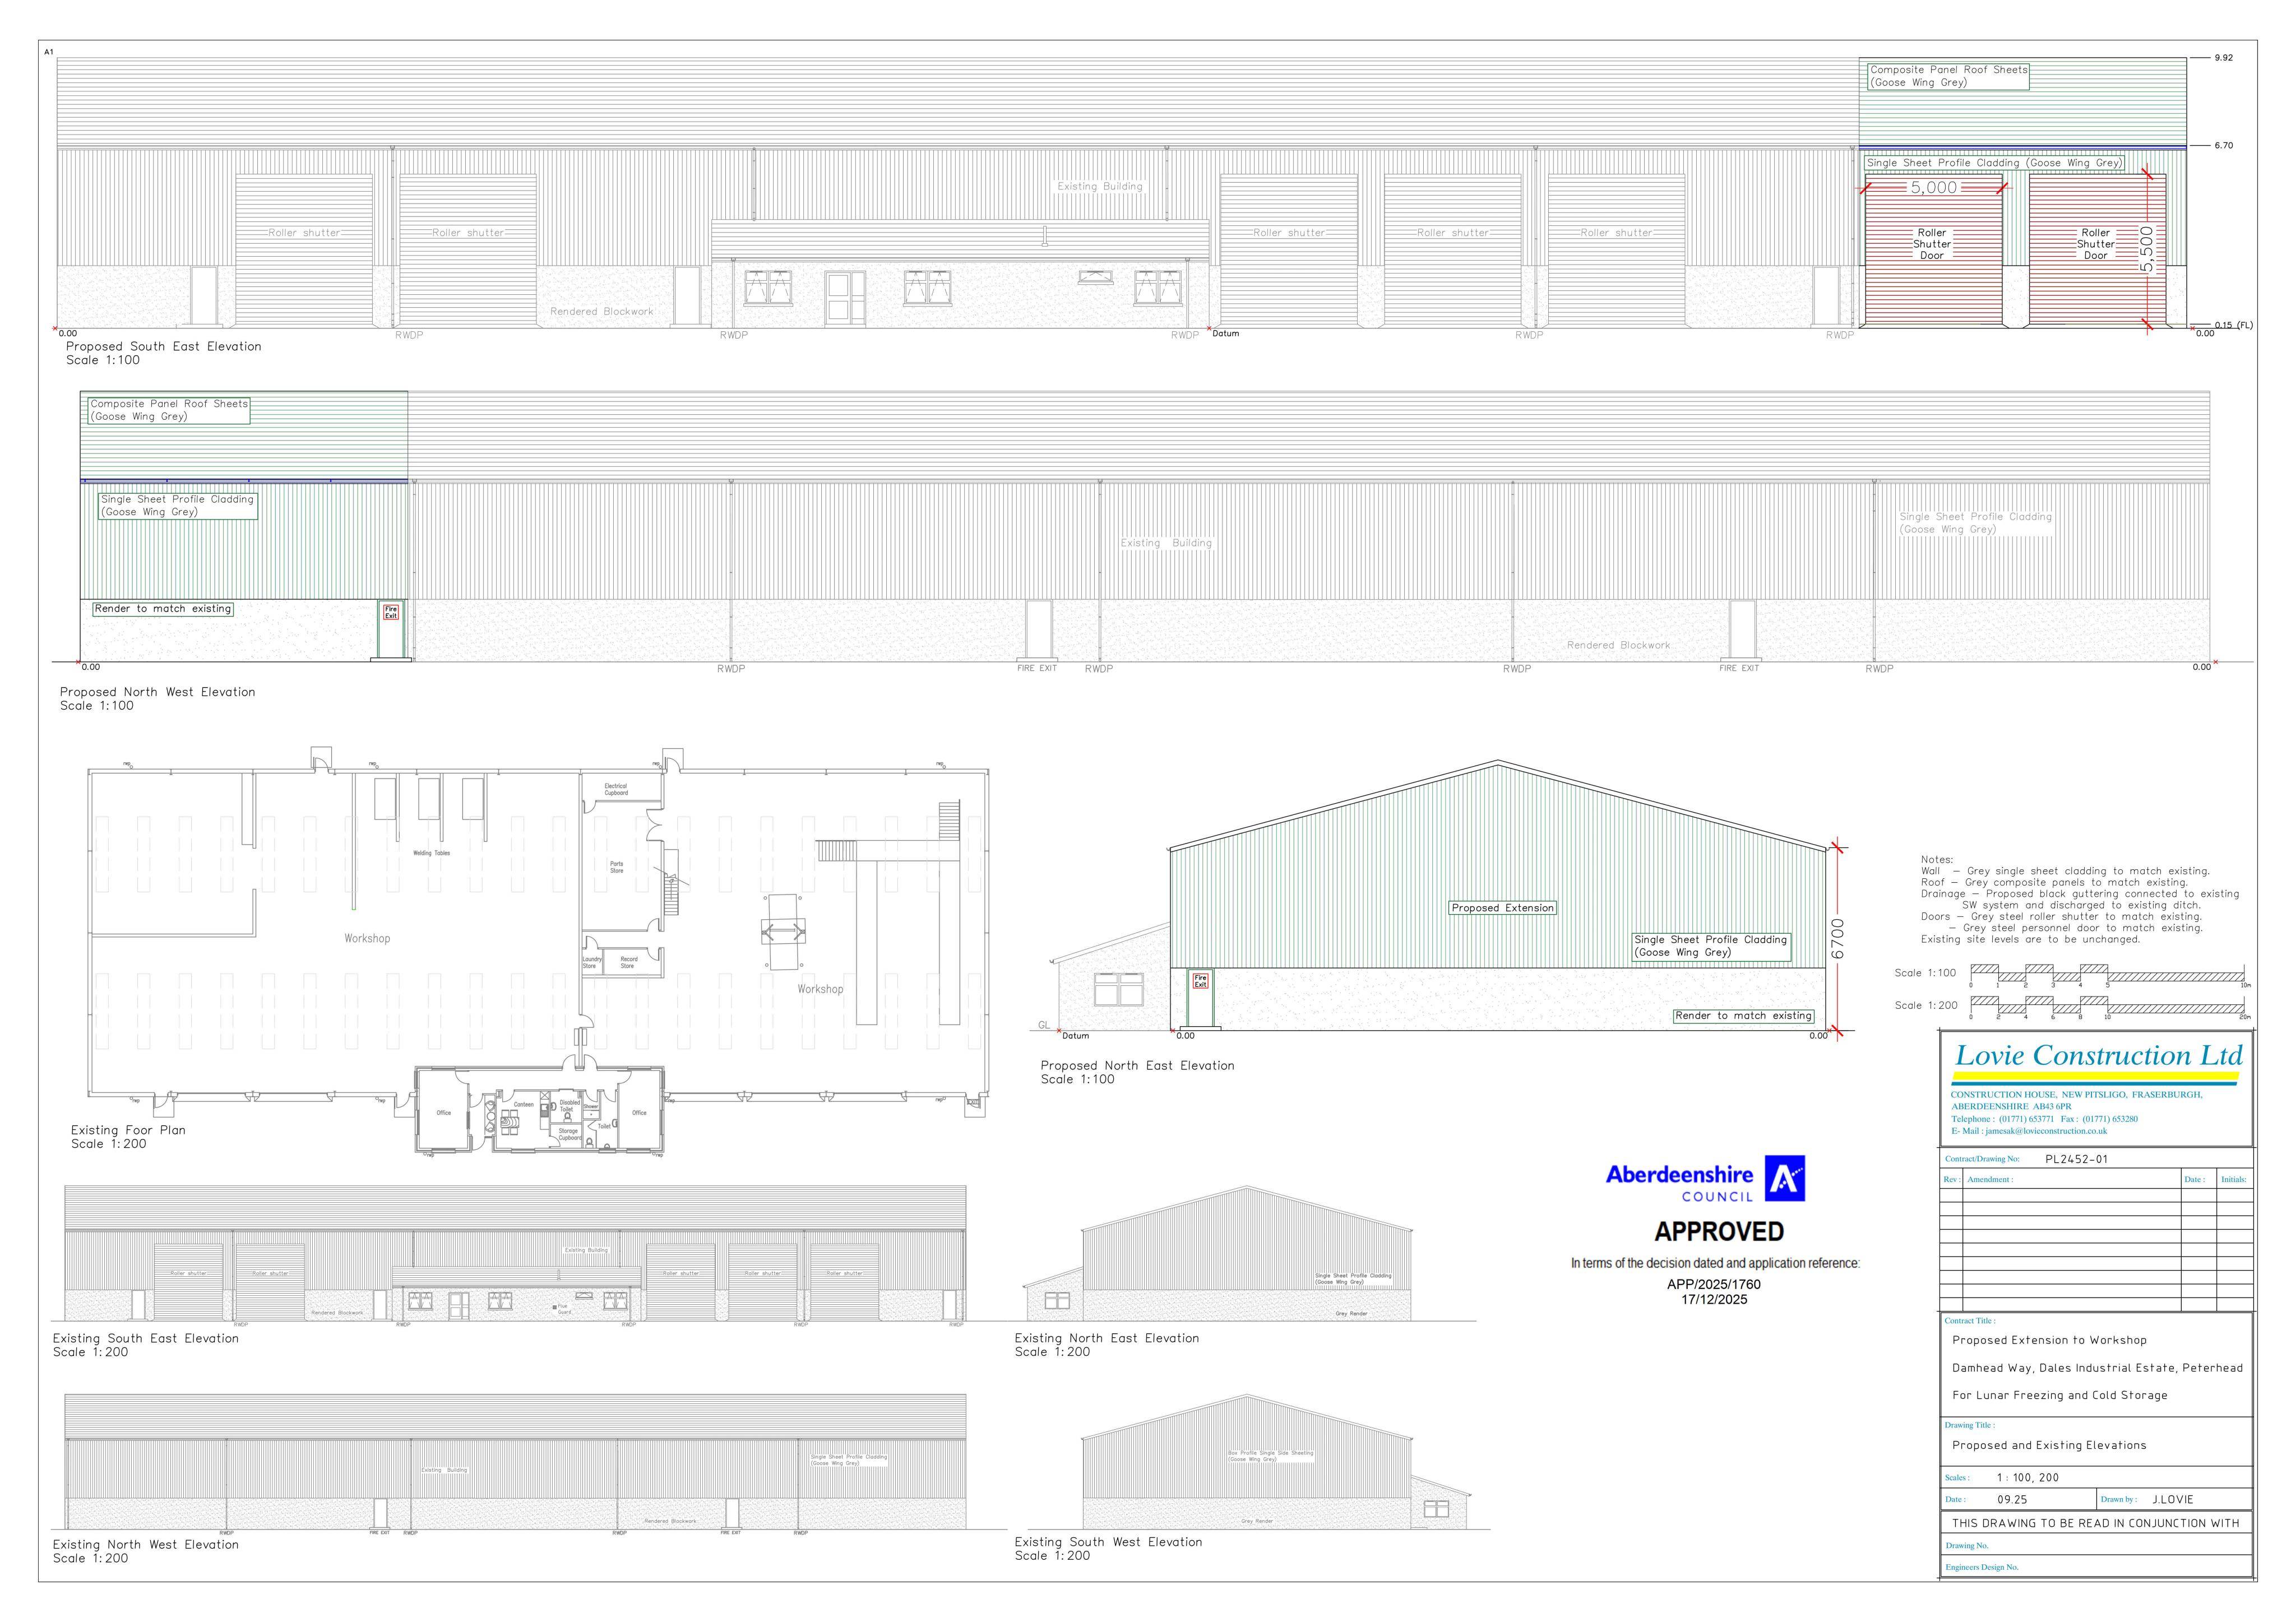Click the Scale 1:200 scale bar
The image size is (2296, 1622).
(x=2109, y=1008)
